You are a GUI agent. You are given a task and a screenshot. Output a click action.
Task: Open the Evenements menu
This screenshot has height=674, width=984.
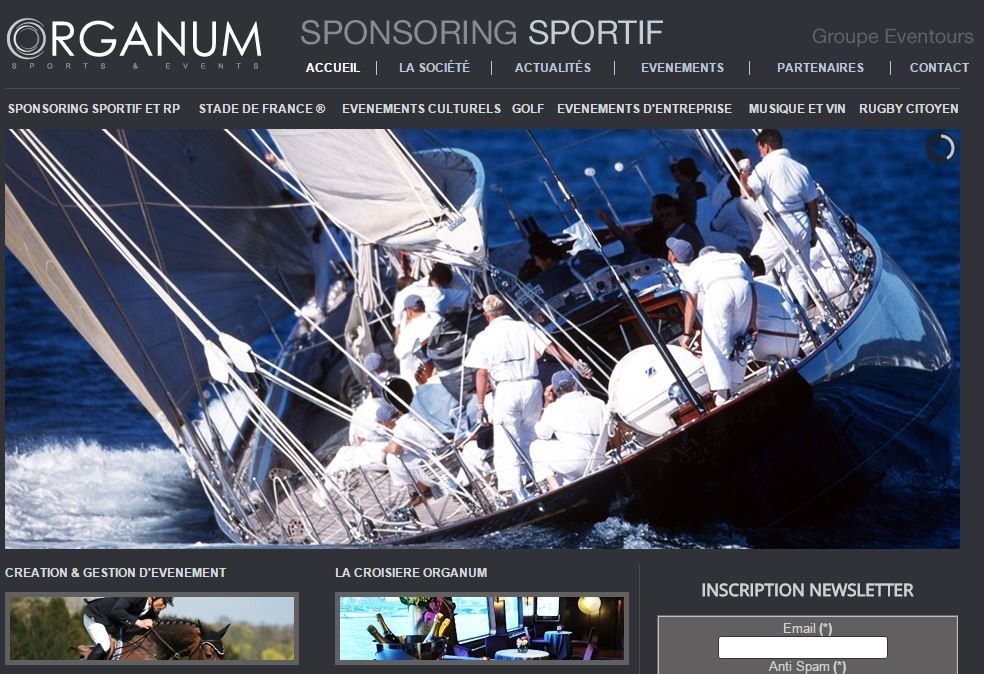(682, 68)
